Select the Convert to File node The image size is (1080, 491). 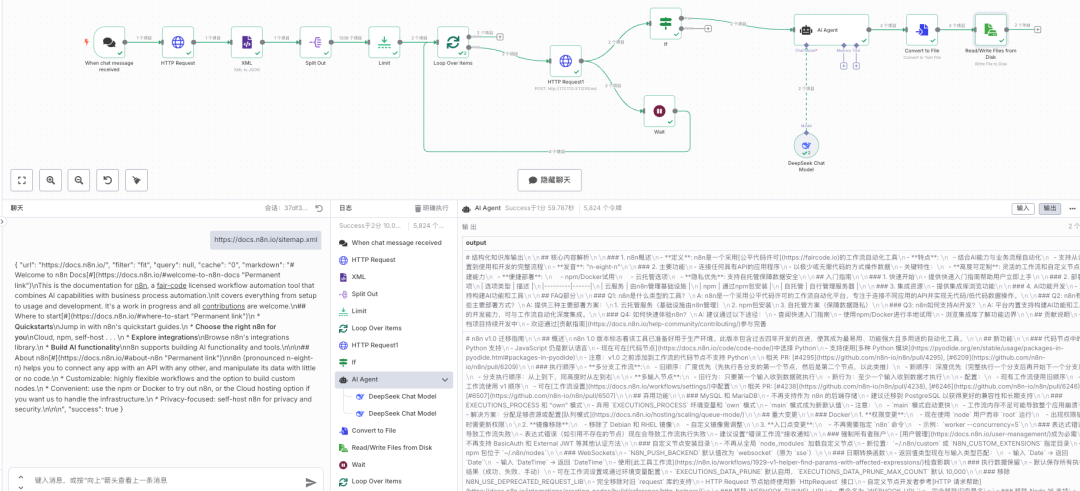922,30
